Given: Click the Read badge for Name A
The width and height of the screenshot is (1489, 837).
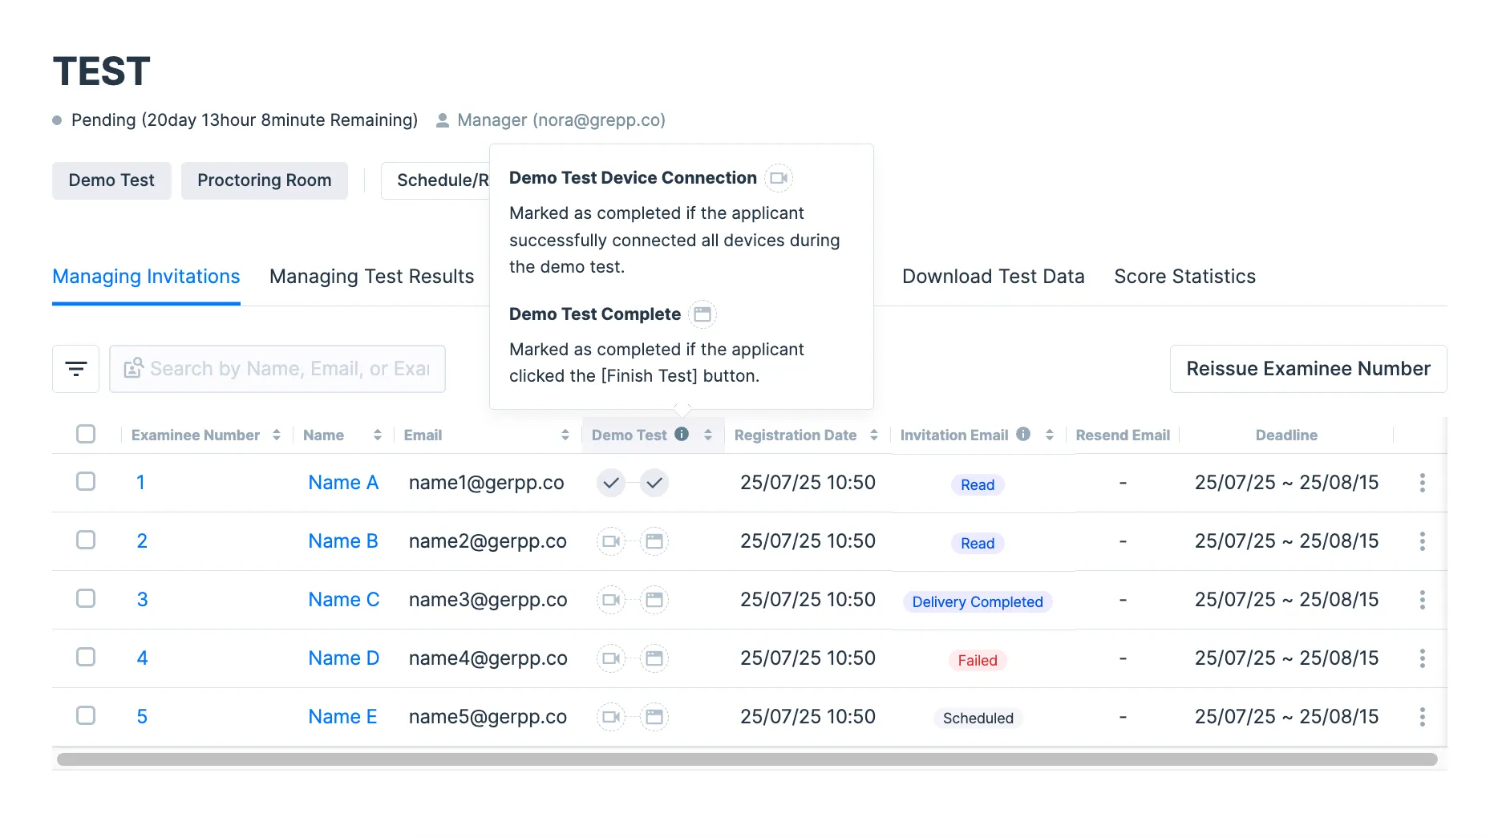Looking at the screenshot, I should [978, 485].
